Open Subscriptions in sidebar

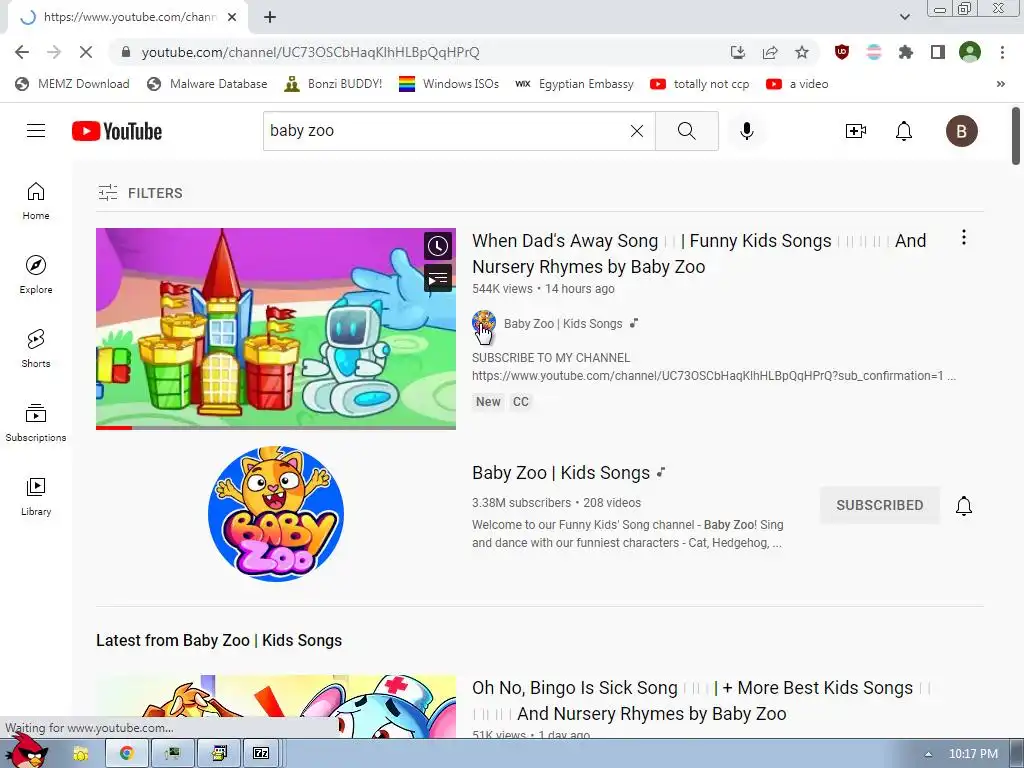click(x=36, y=423)
